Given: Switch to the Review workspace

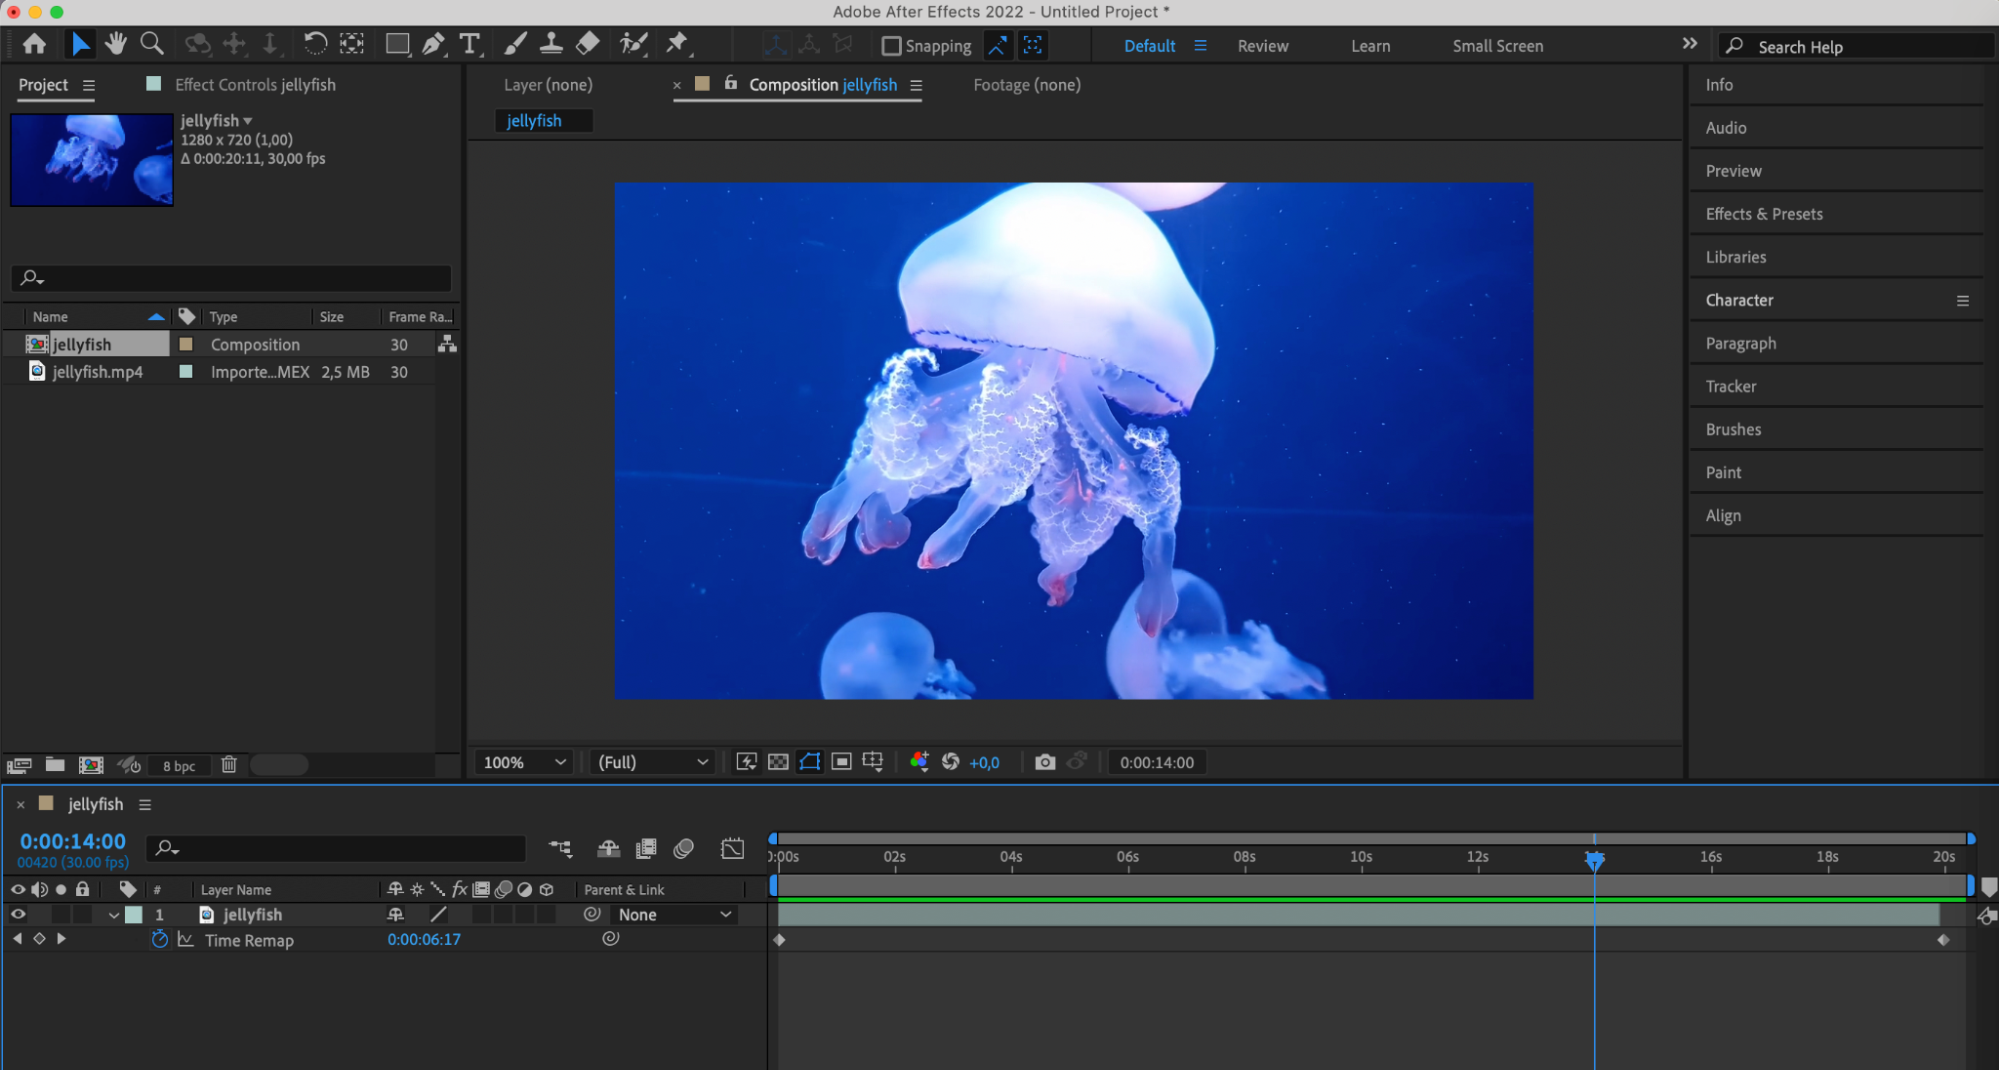Looking at the screenshot, I should click(1262, 46).
